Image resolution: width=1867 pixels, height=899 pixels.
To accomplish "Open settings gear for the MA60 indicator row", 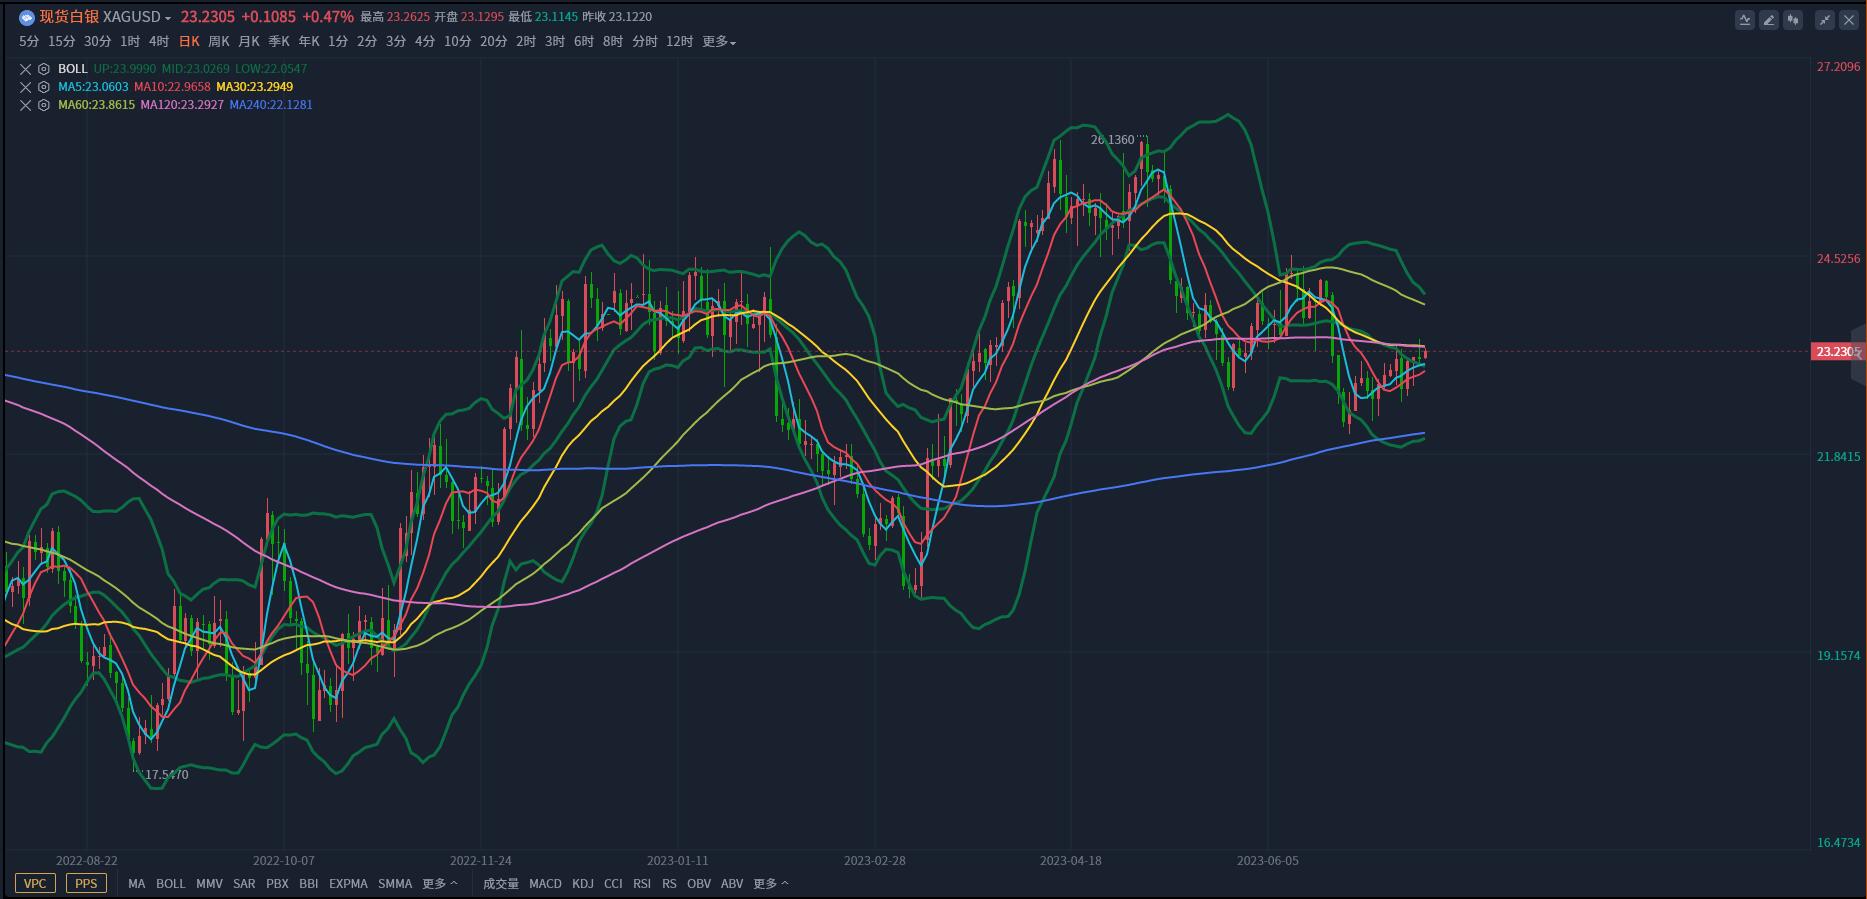I will tap(44, 105).
